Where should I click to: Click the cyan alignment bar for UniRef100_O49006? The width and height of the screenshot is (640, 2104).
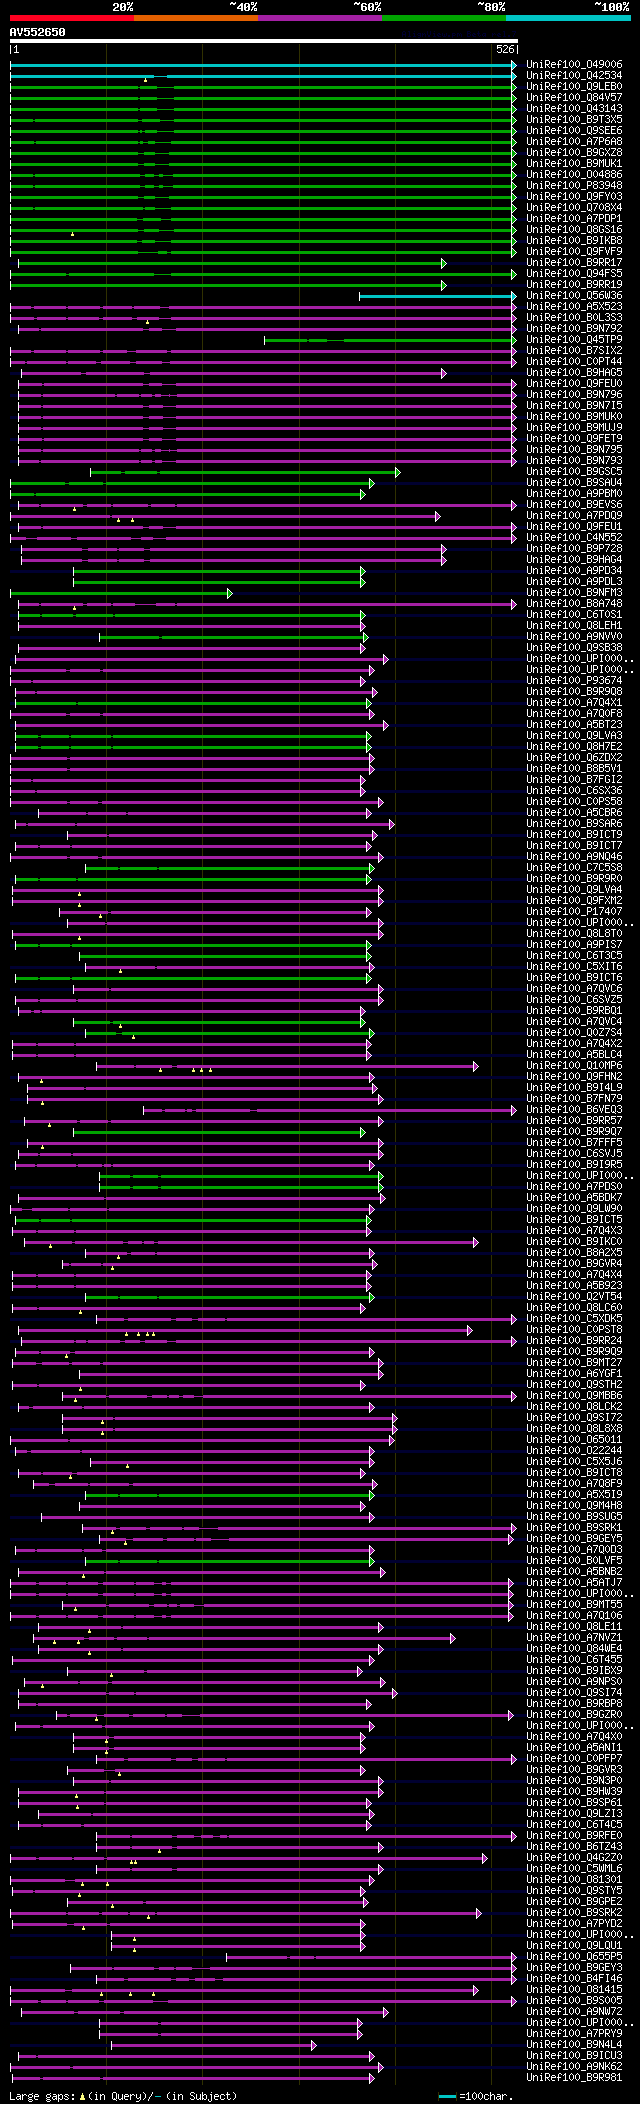click(x=263, y=65)
